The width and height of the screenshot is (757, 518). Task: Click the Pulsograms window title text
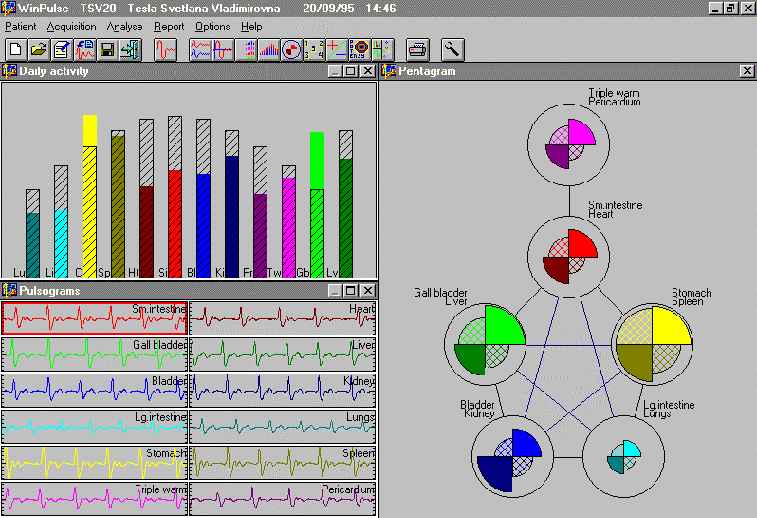pyautogui.click(x=49, y=291)
